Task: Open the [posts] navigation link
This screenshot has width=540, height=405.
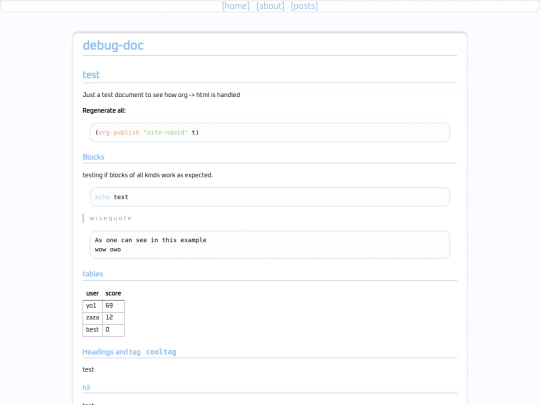Action: [304, 6]
